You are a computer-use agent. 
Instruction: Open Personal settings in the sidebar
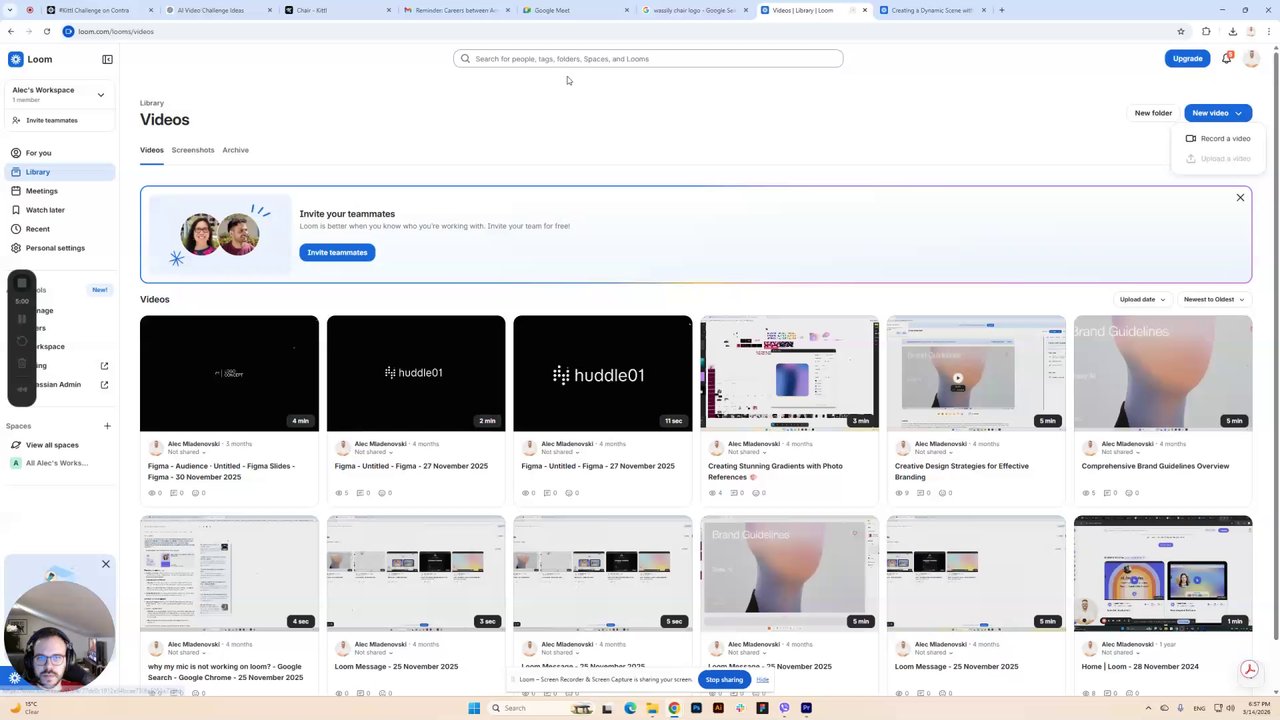(x=59, y=248)
